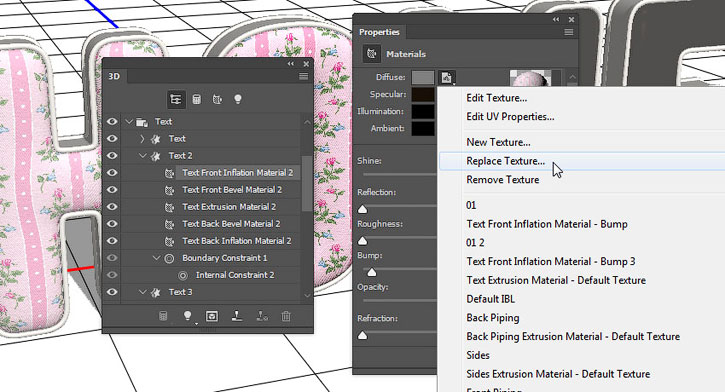
Task: Select the Whole Scene filter icon
Action: coord(176,99)
